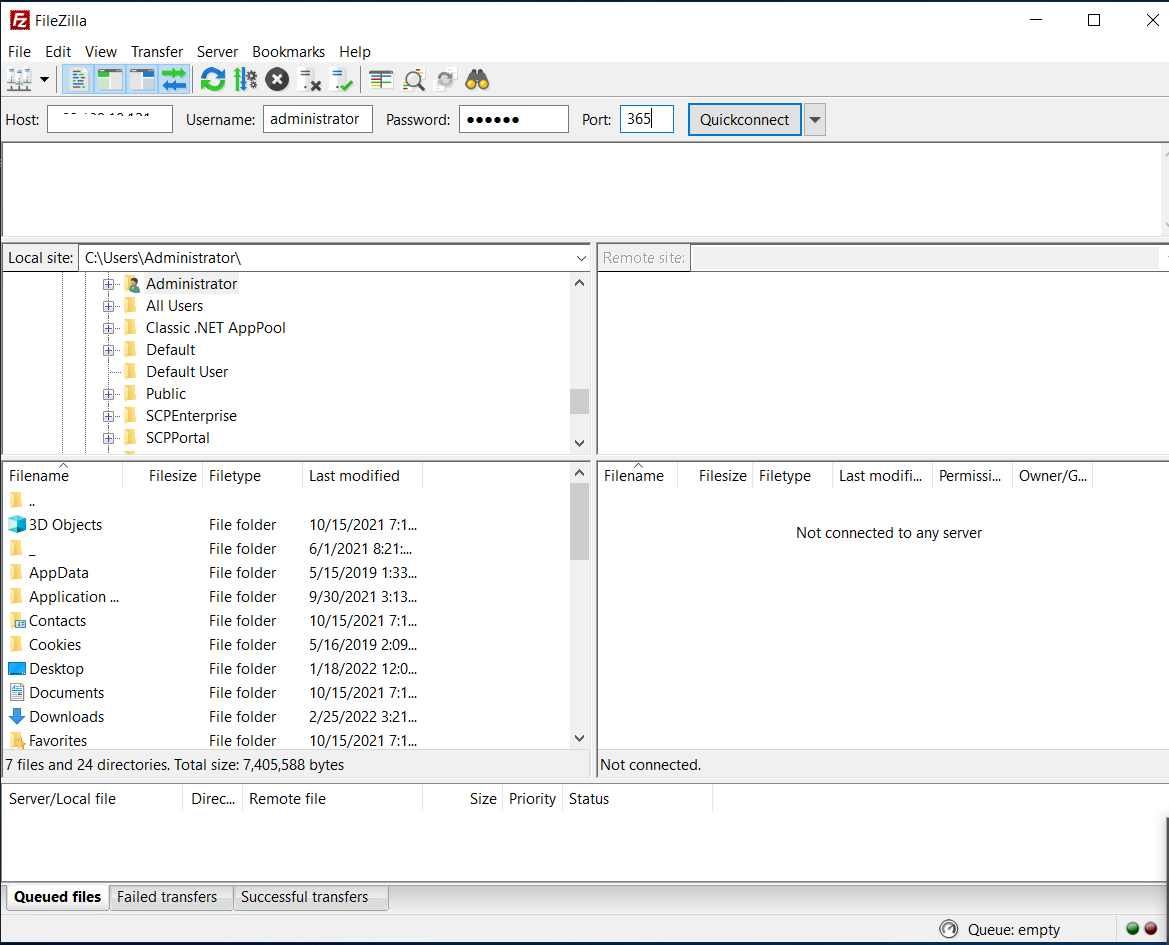Toggle local directory tree display
Viewport: 1169px width, 945px height.
110,79
